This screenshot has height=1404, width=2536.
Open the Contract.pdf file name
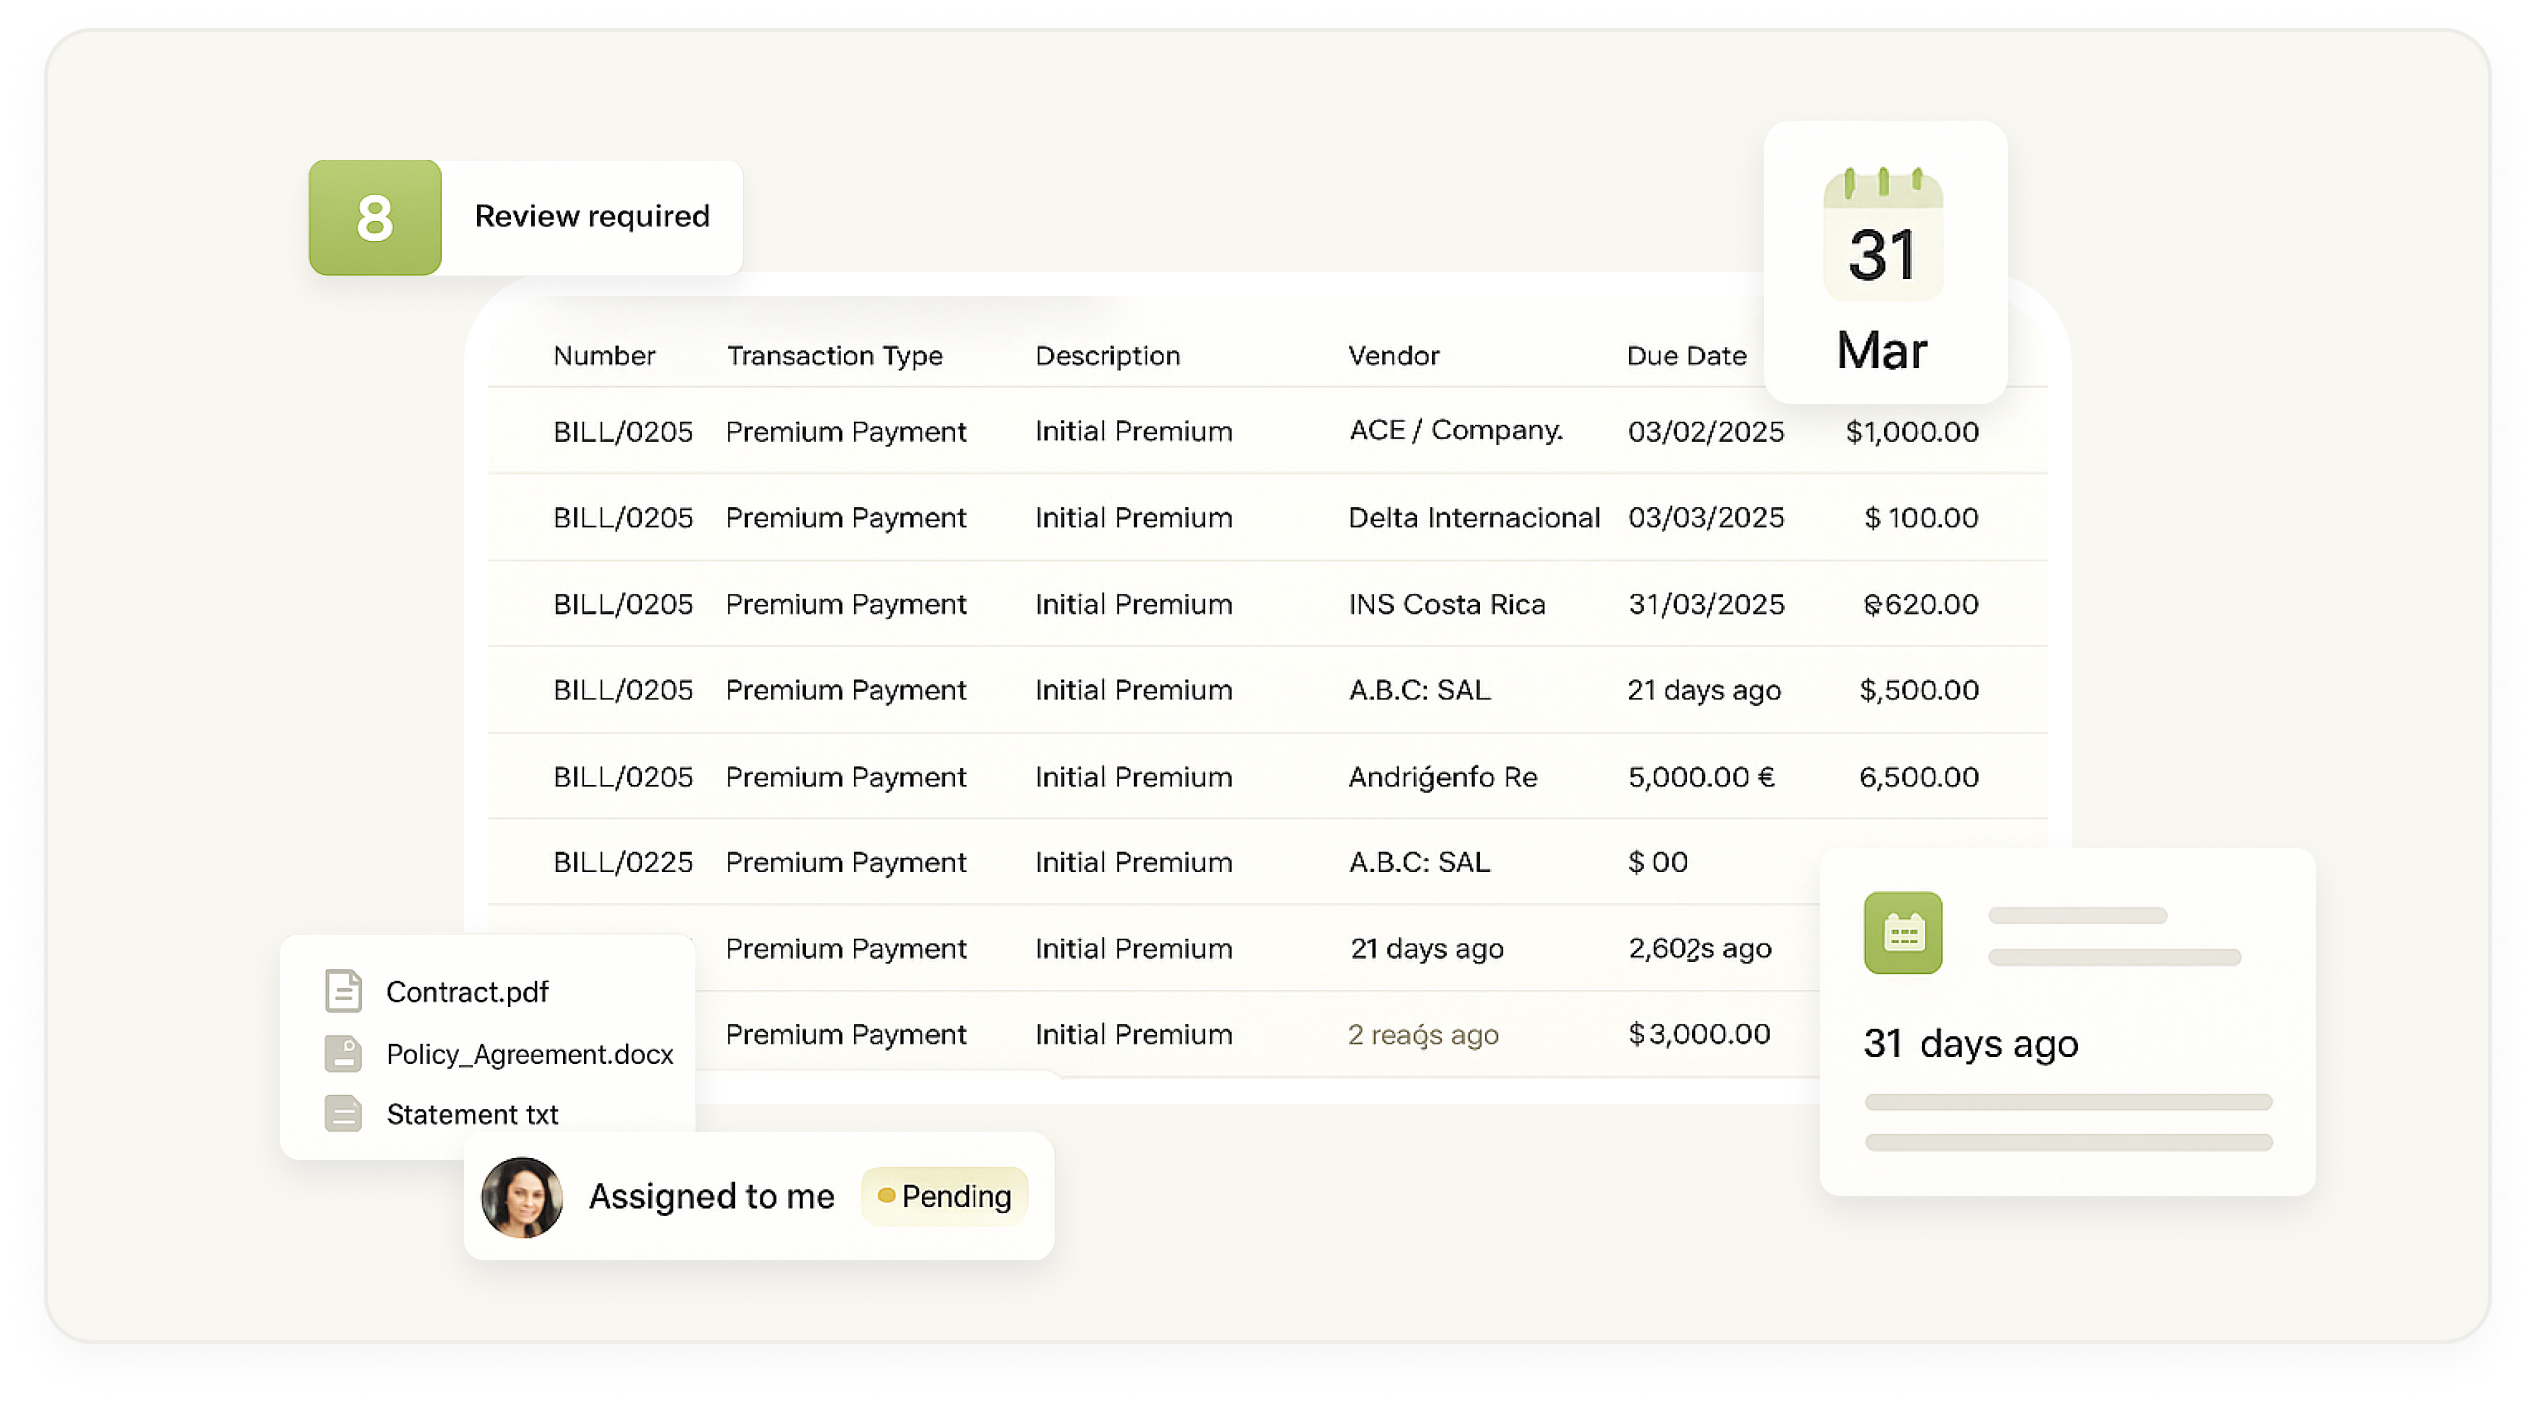pyautogui.click(x=467, y=992)
